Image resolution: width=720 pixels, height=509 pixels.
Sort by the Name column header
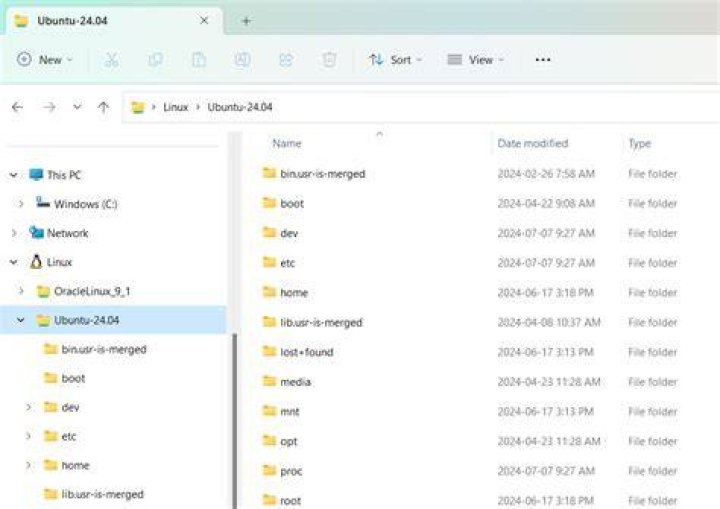coord(287,143)
